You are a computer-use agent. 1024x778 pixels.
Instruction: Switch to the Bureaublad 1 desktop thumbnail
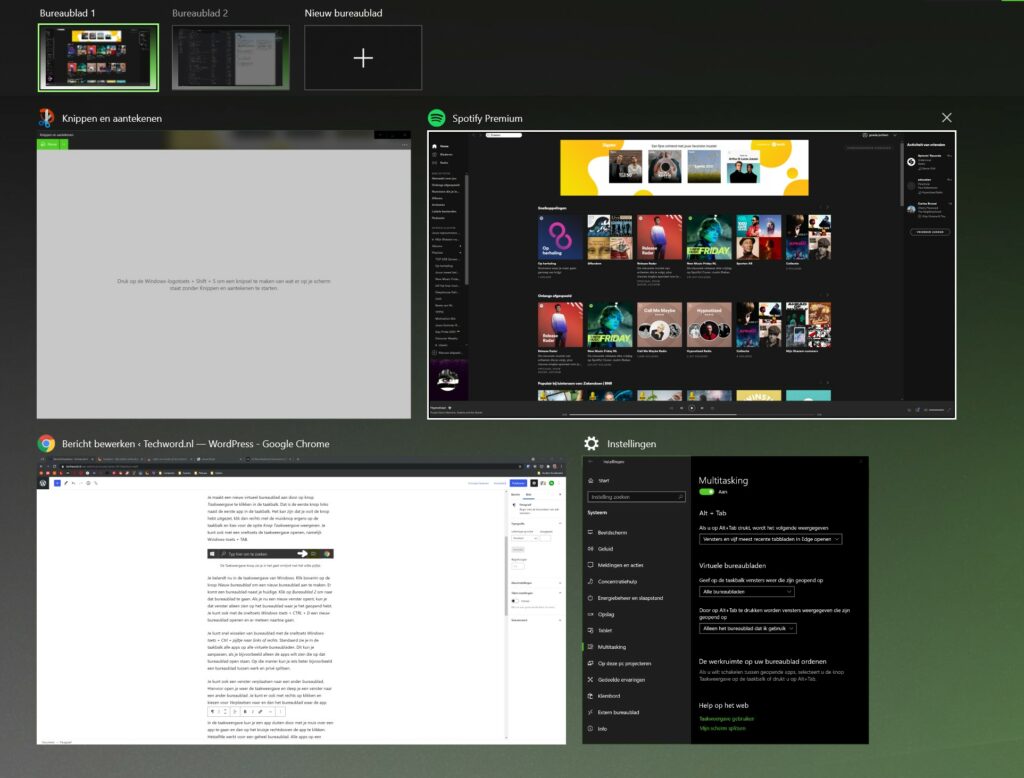[98, 57]
